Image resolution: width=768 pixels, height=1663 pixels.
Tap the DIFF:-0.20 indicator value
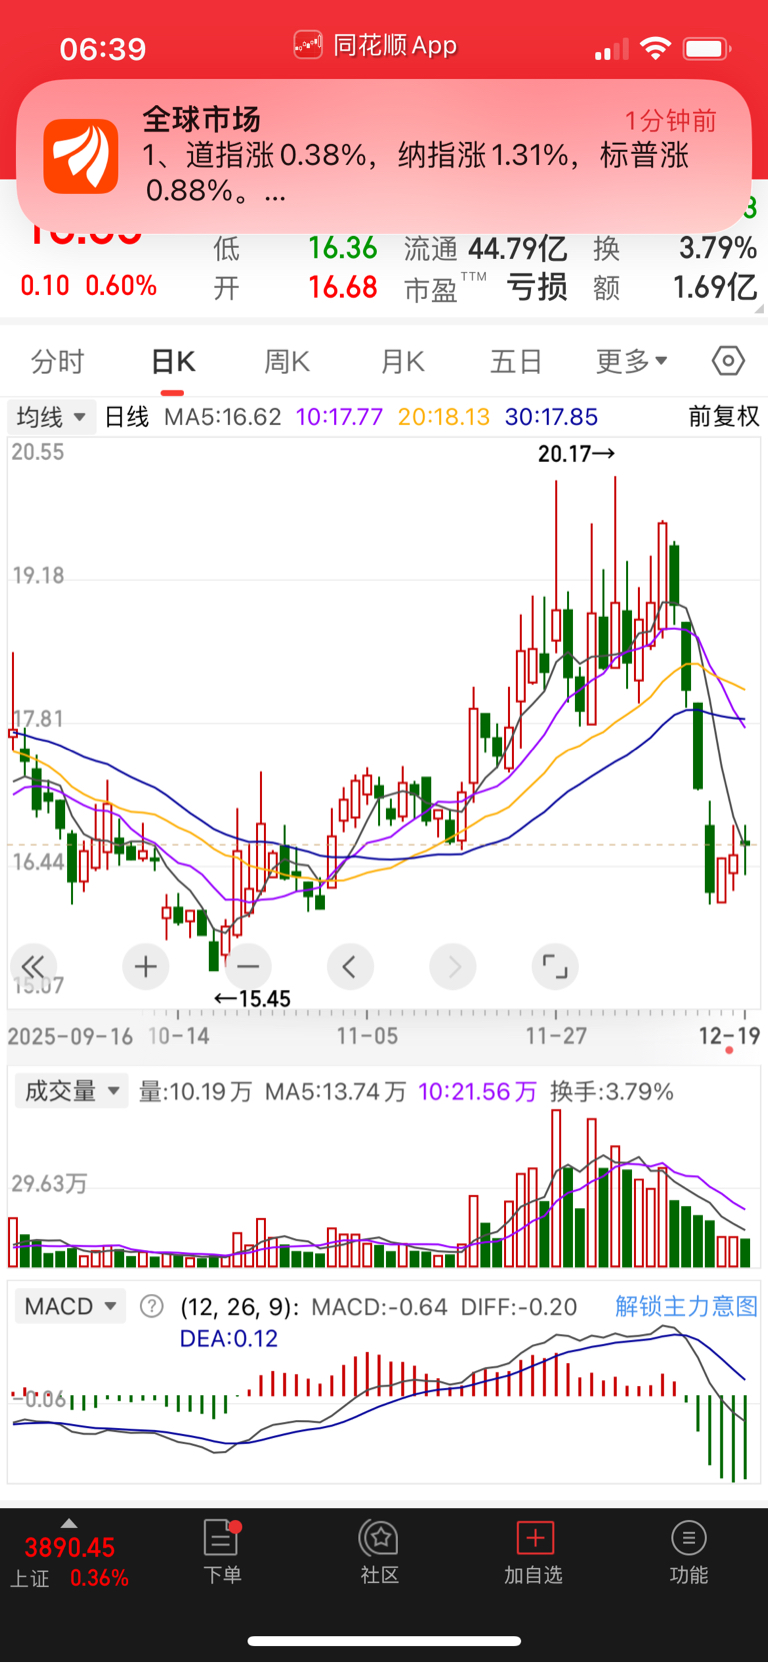tap(519, 1307)
